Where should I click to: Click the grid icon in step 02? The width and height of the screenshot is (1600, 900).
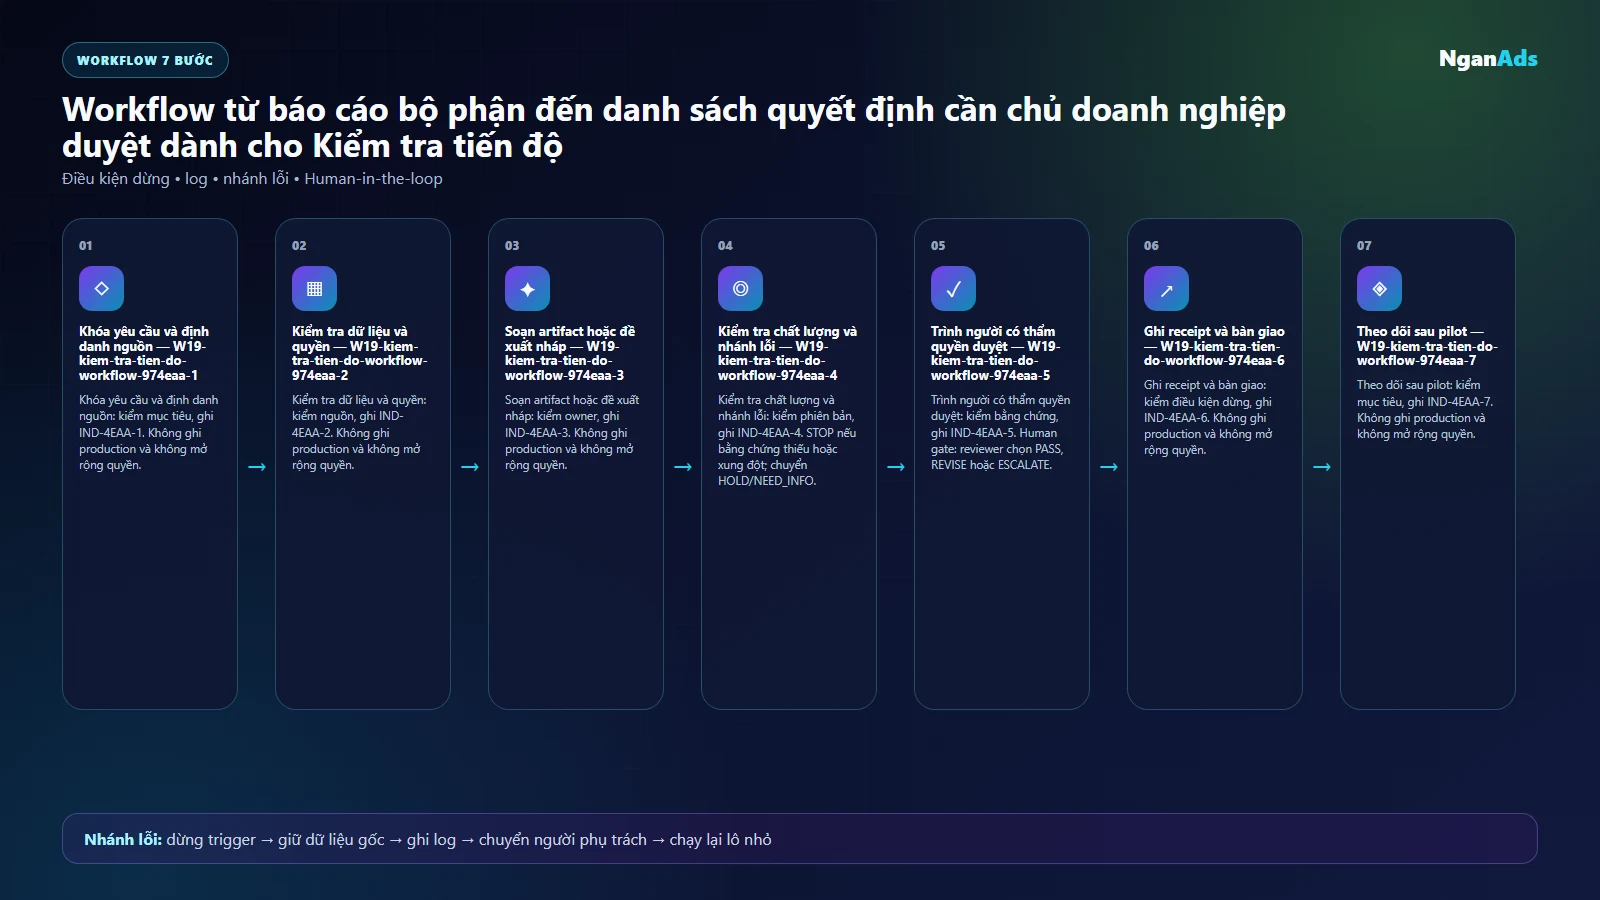click(314, 288)
